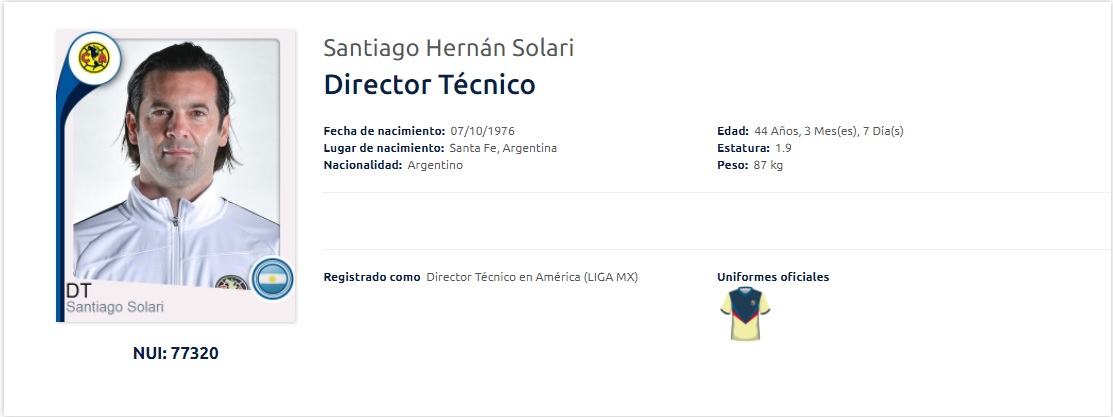Screen dimensions: 1113x417
Task: Click the Santa Fe, Argentina birthplace text
Action: 503,148
